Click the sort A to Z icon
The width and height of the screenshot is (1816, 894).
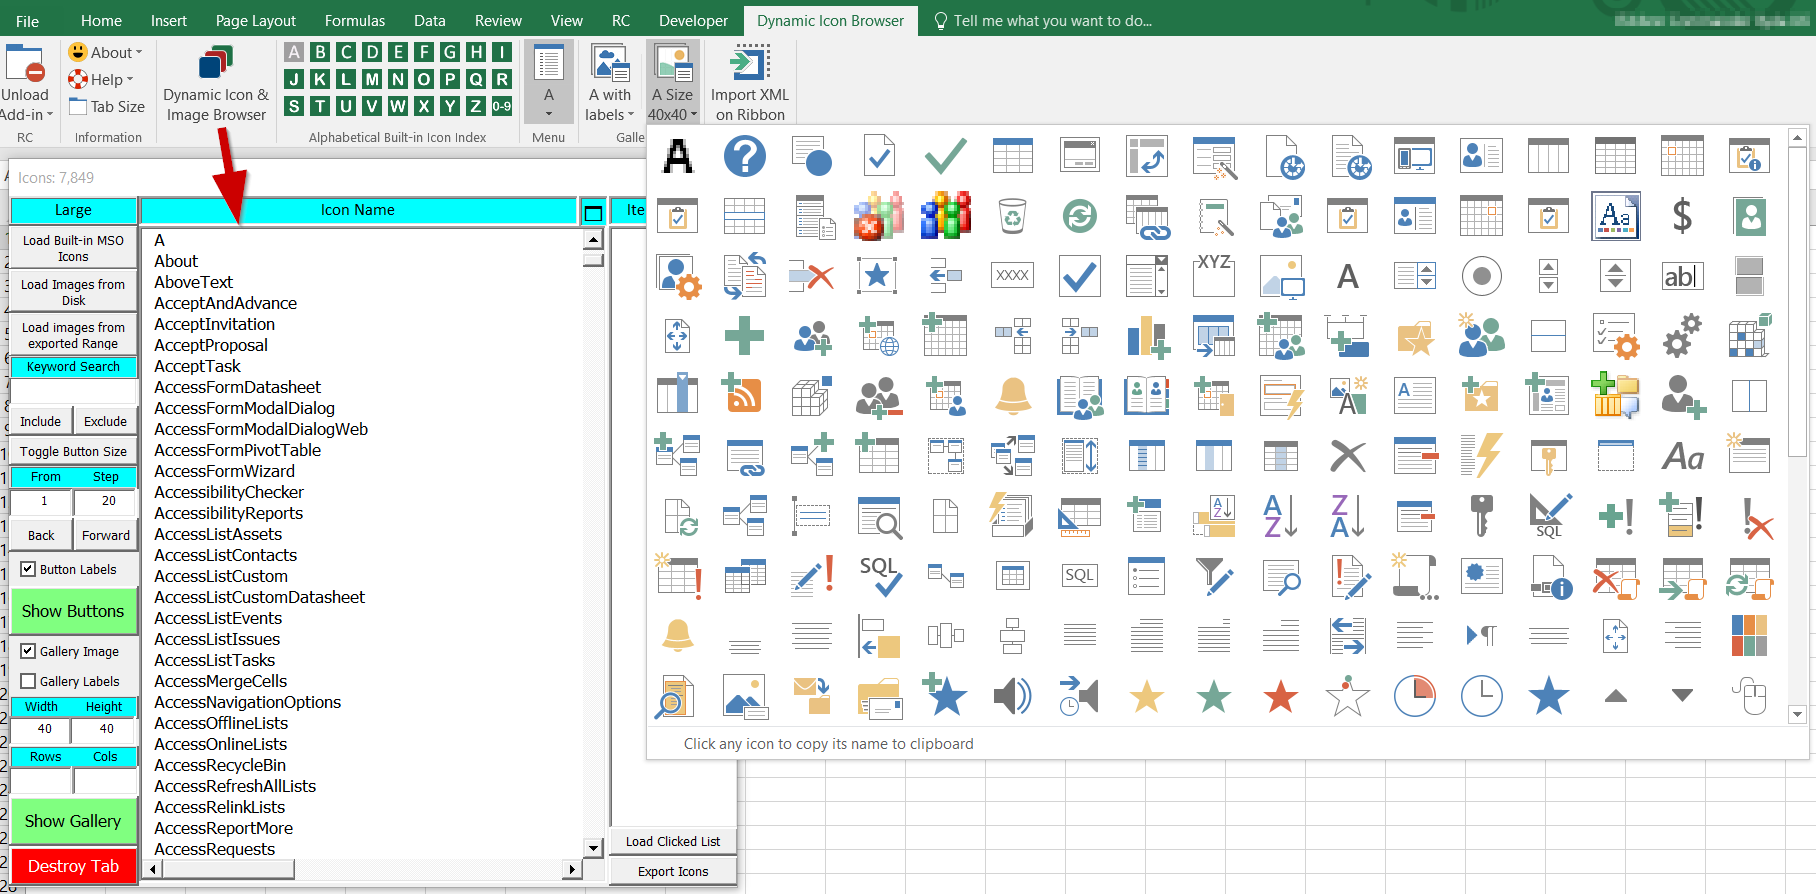(x=1281, y=516)
